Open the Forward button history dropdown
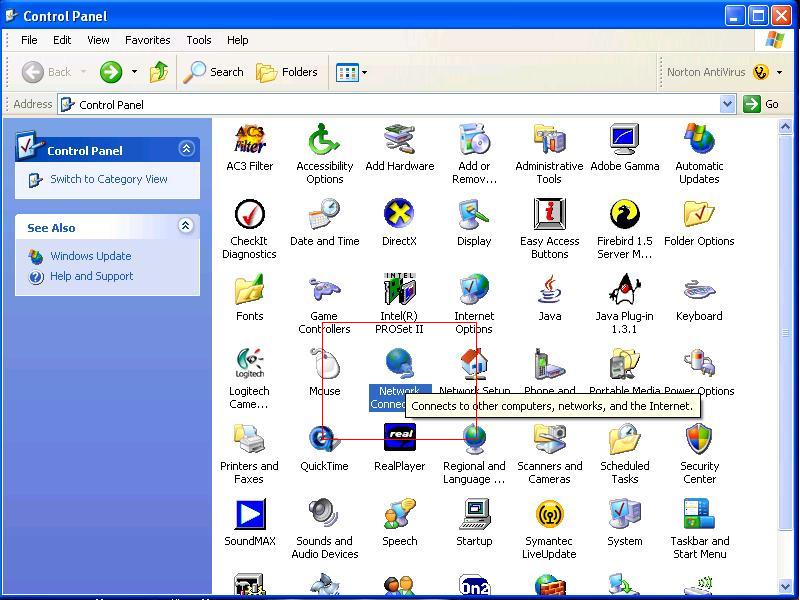Image resolution: width=800 pixels, height=600 pixels. [x=134, y=71]
